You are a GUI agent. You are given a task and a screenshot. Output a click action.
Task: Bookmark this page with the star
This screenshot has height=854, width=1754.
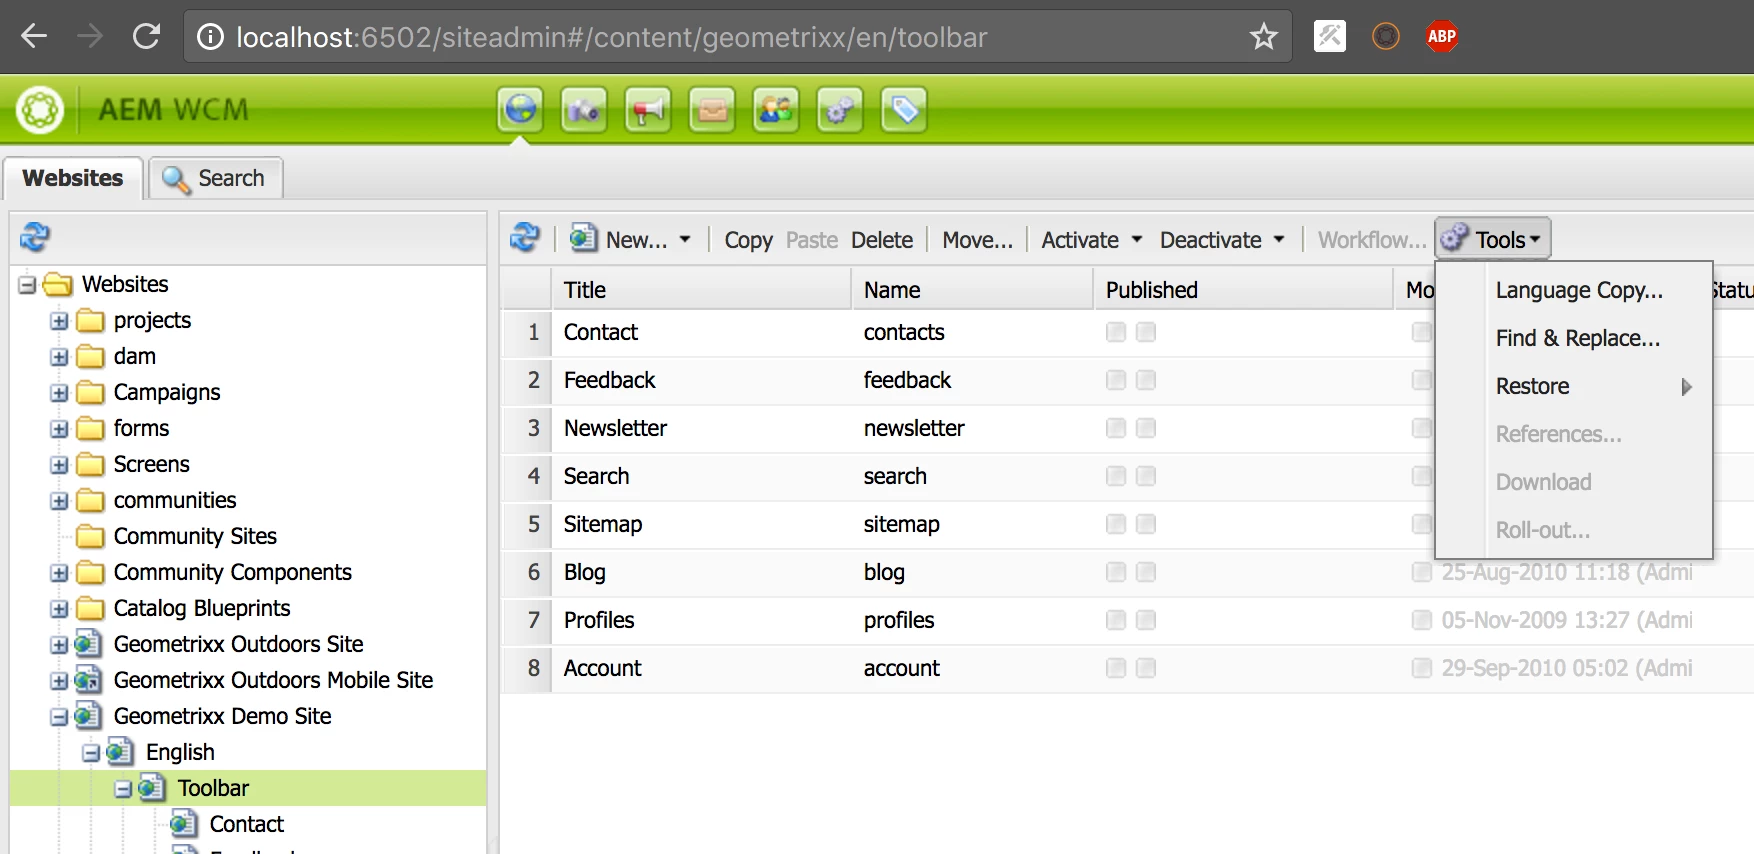click(1264, 37)
